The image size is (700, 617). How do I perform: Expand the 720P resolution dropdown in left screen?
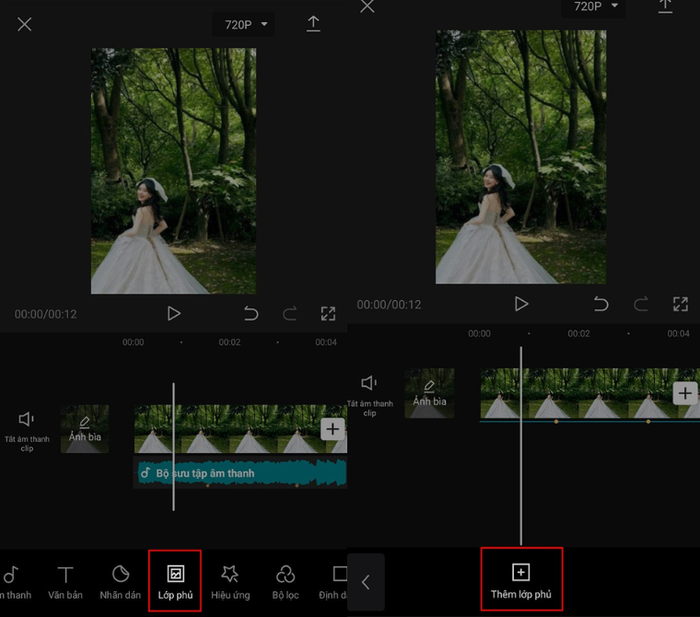[x=244, y=24]
